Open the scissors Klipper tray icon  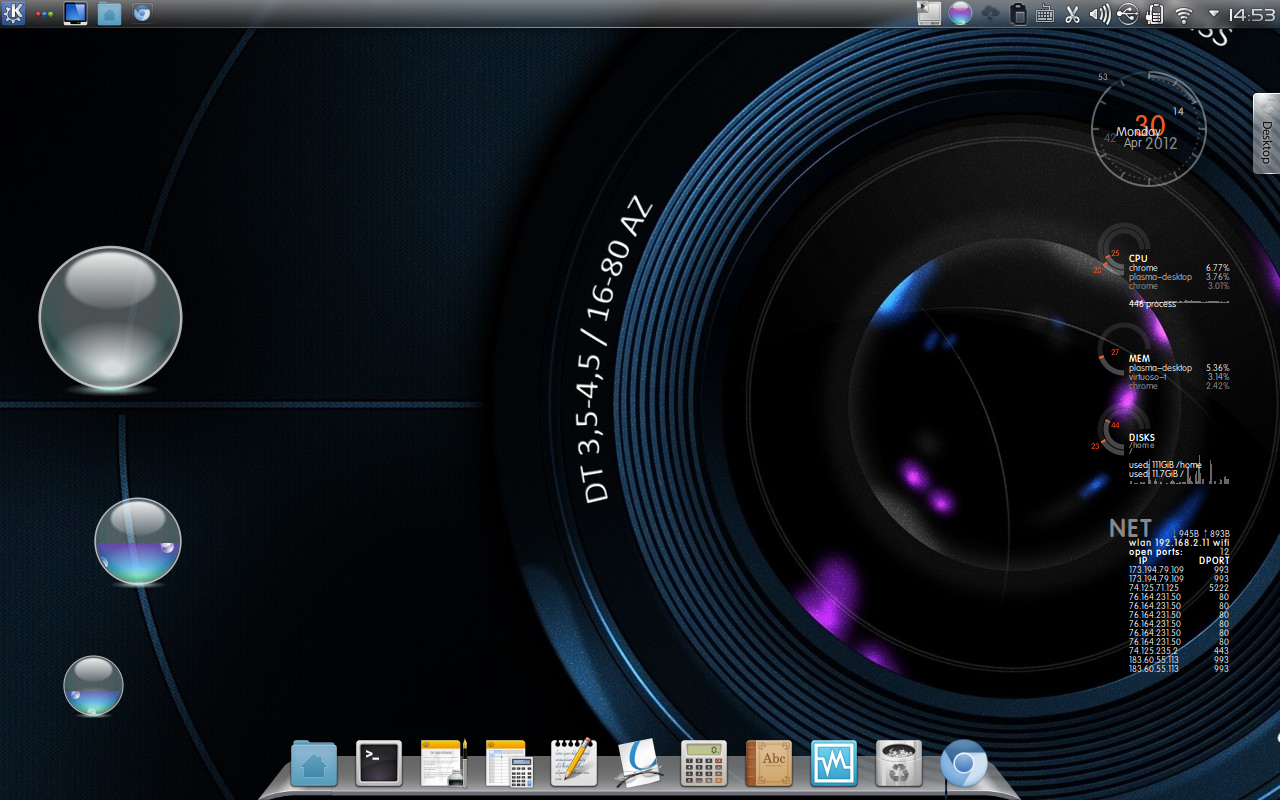click(x=1072, y=14)
